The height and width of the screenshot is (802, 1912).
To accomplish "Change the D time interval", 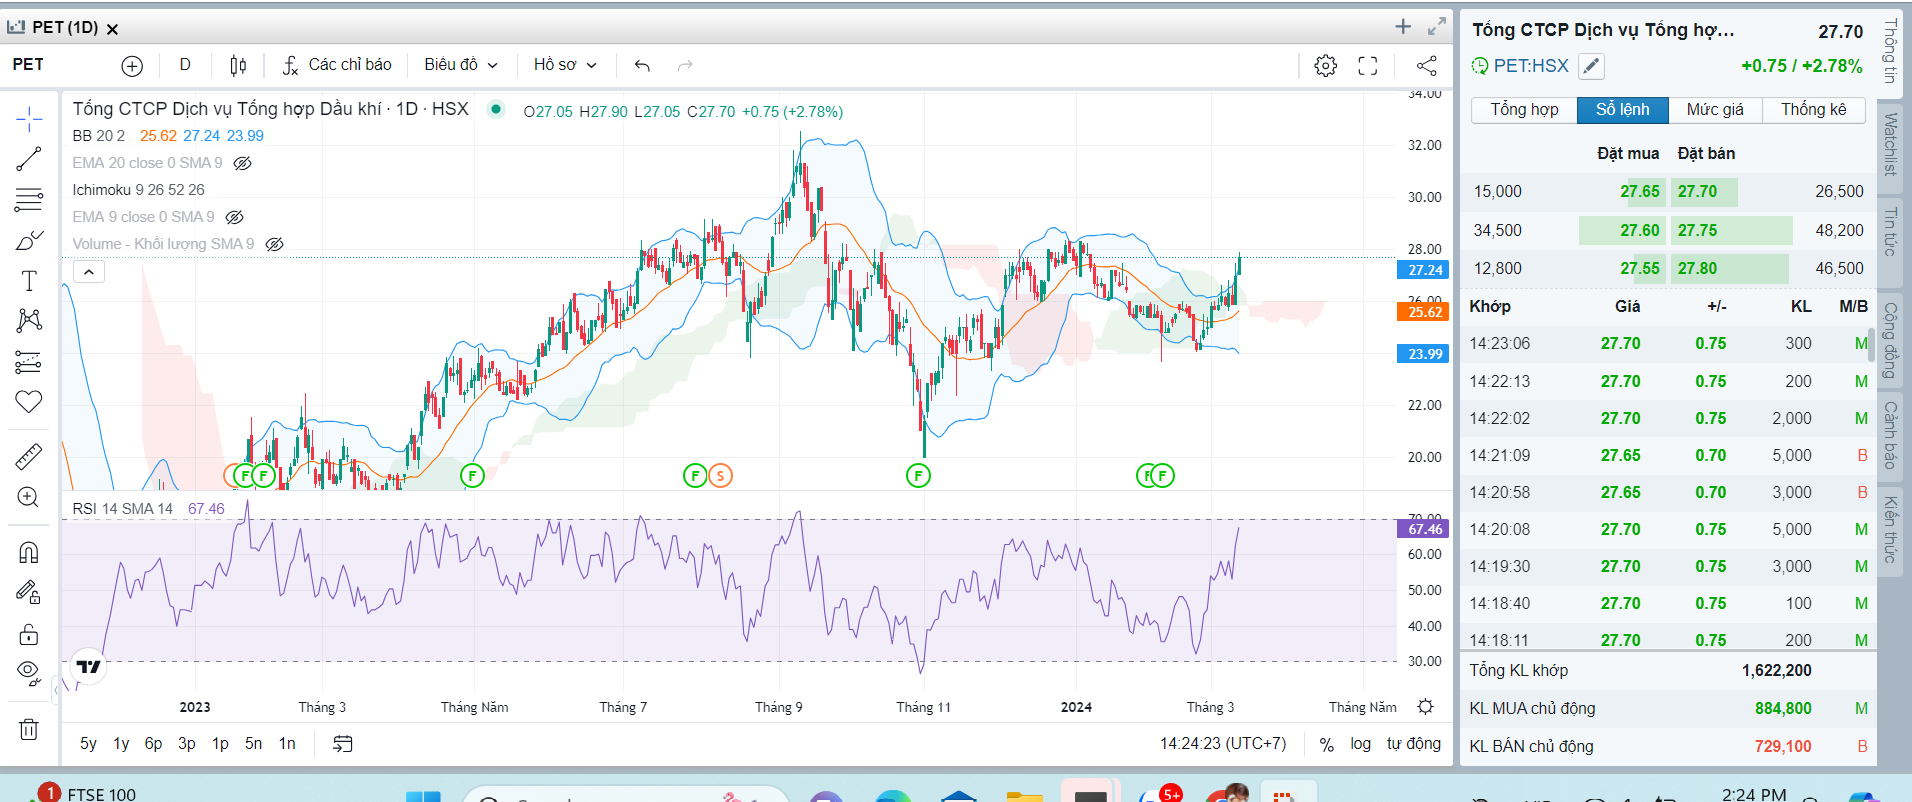I will [x=185, y=65].
